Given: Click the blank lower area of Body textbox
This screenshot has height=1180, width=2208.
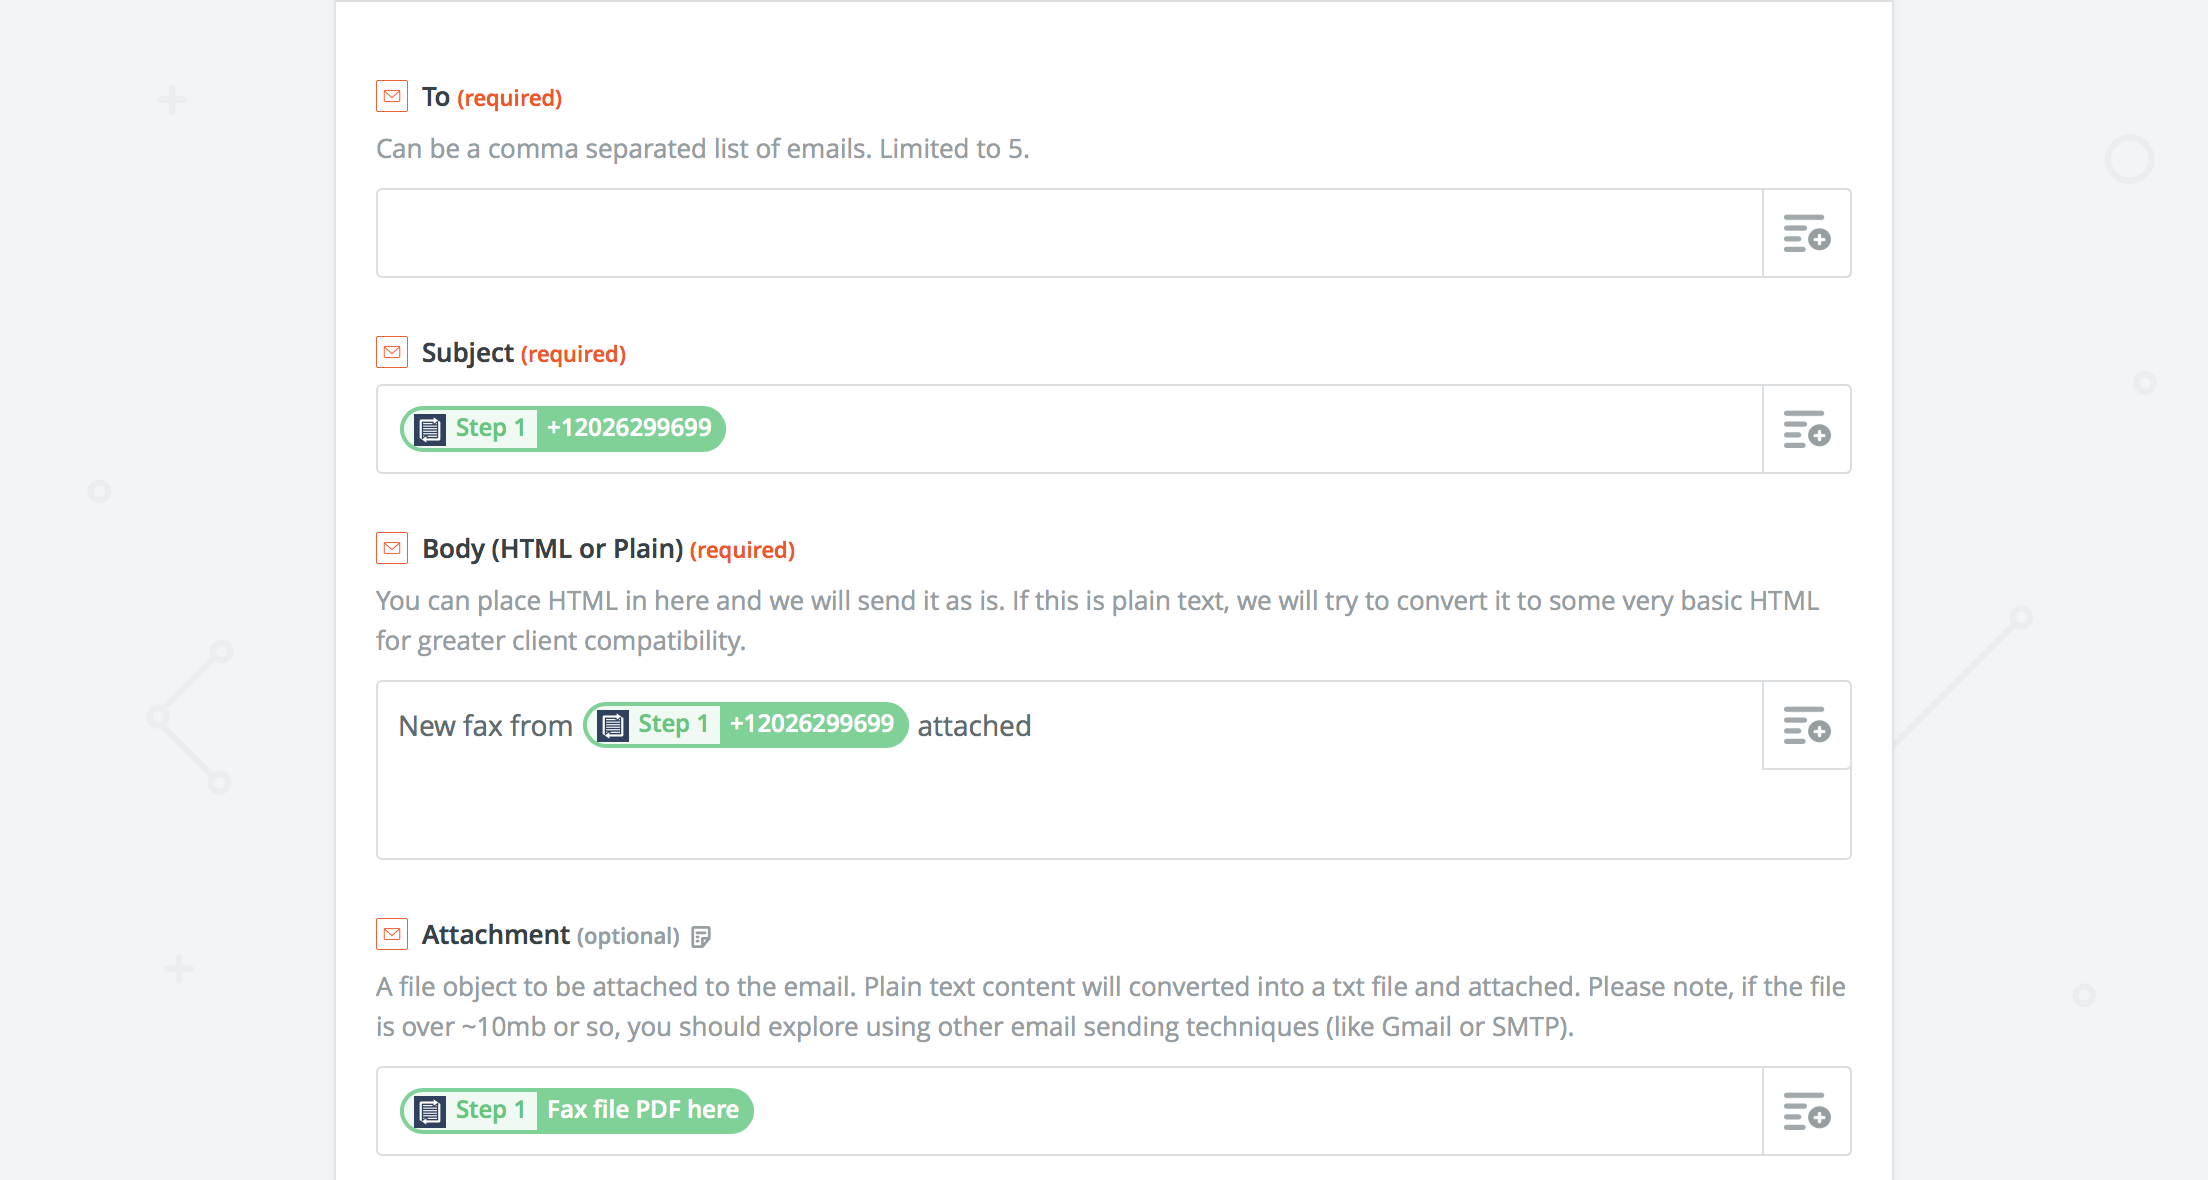Looking at the screenshot, I should tap(1069, 812).
